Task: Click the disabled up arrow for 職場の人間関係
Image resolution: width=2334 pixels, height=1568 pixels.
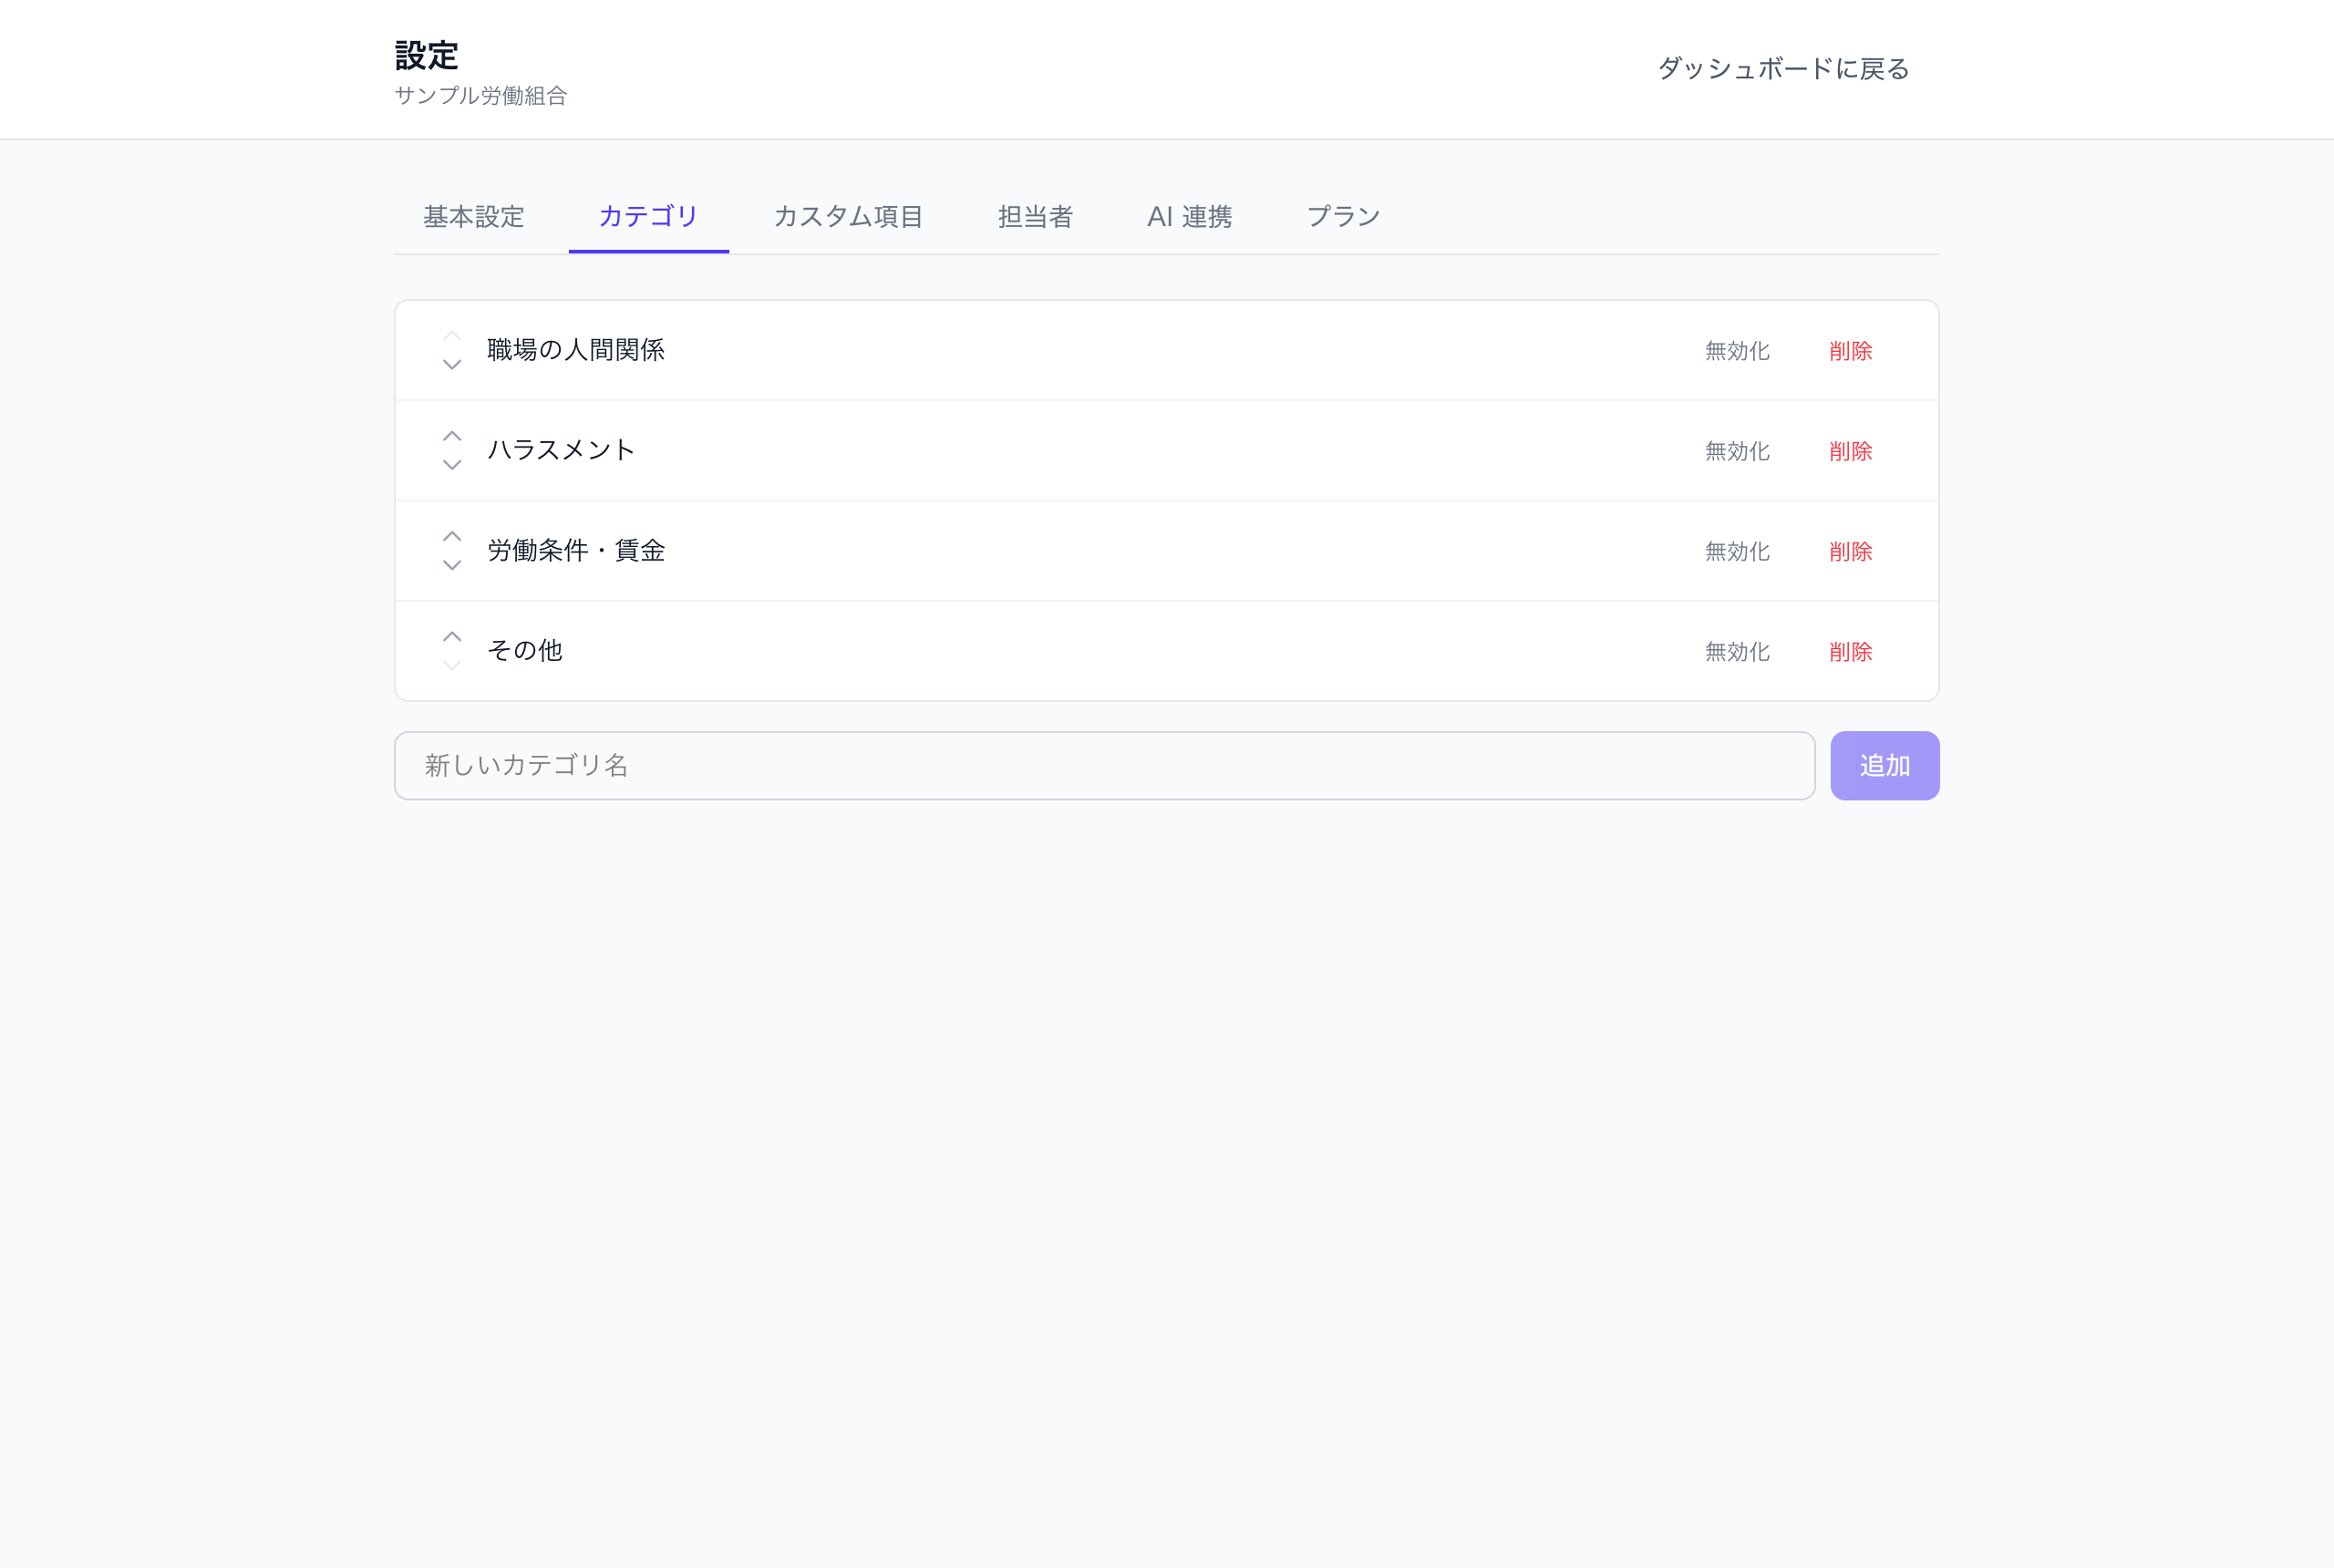Action: (x=452, y=336)
